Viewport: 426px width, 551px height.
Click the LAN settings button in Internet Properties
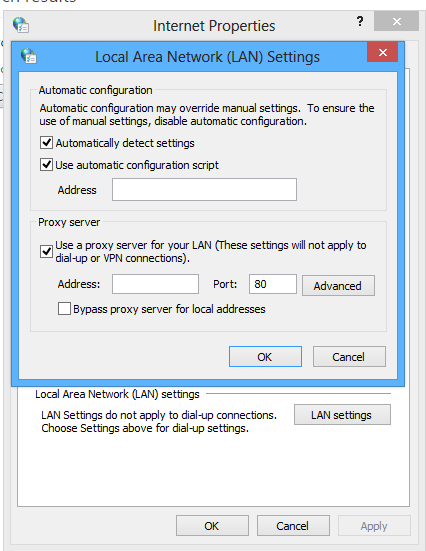coord(342,415)
